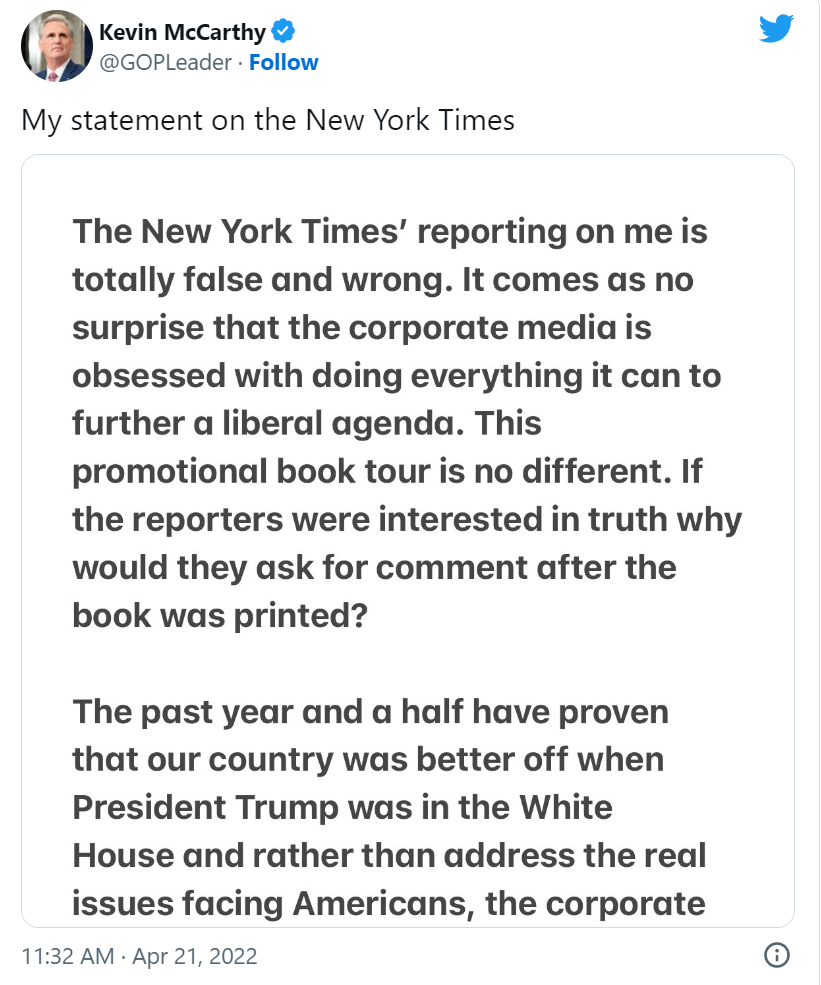Open the Twitter bird logo link
This screenshot has height=985, width=821.
[x=776, y=28]
